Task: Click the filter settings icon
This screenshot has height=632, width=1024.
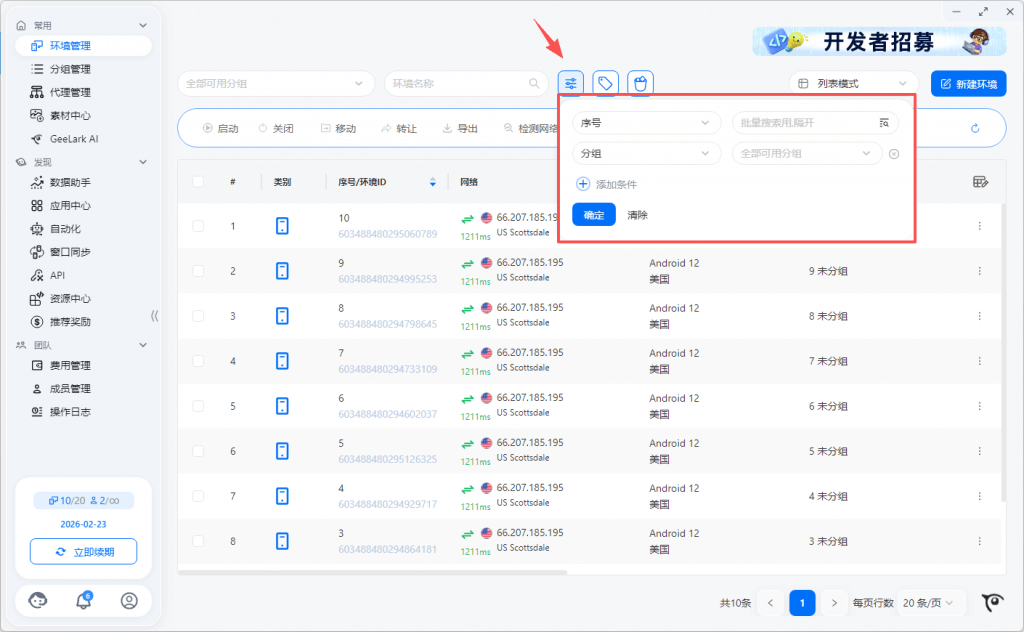Action: click(x=570, y=83)
